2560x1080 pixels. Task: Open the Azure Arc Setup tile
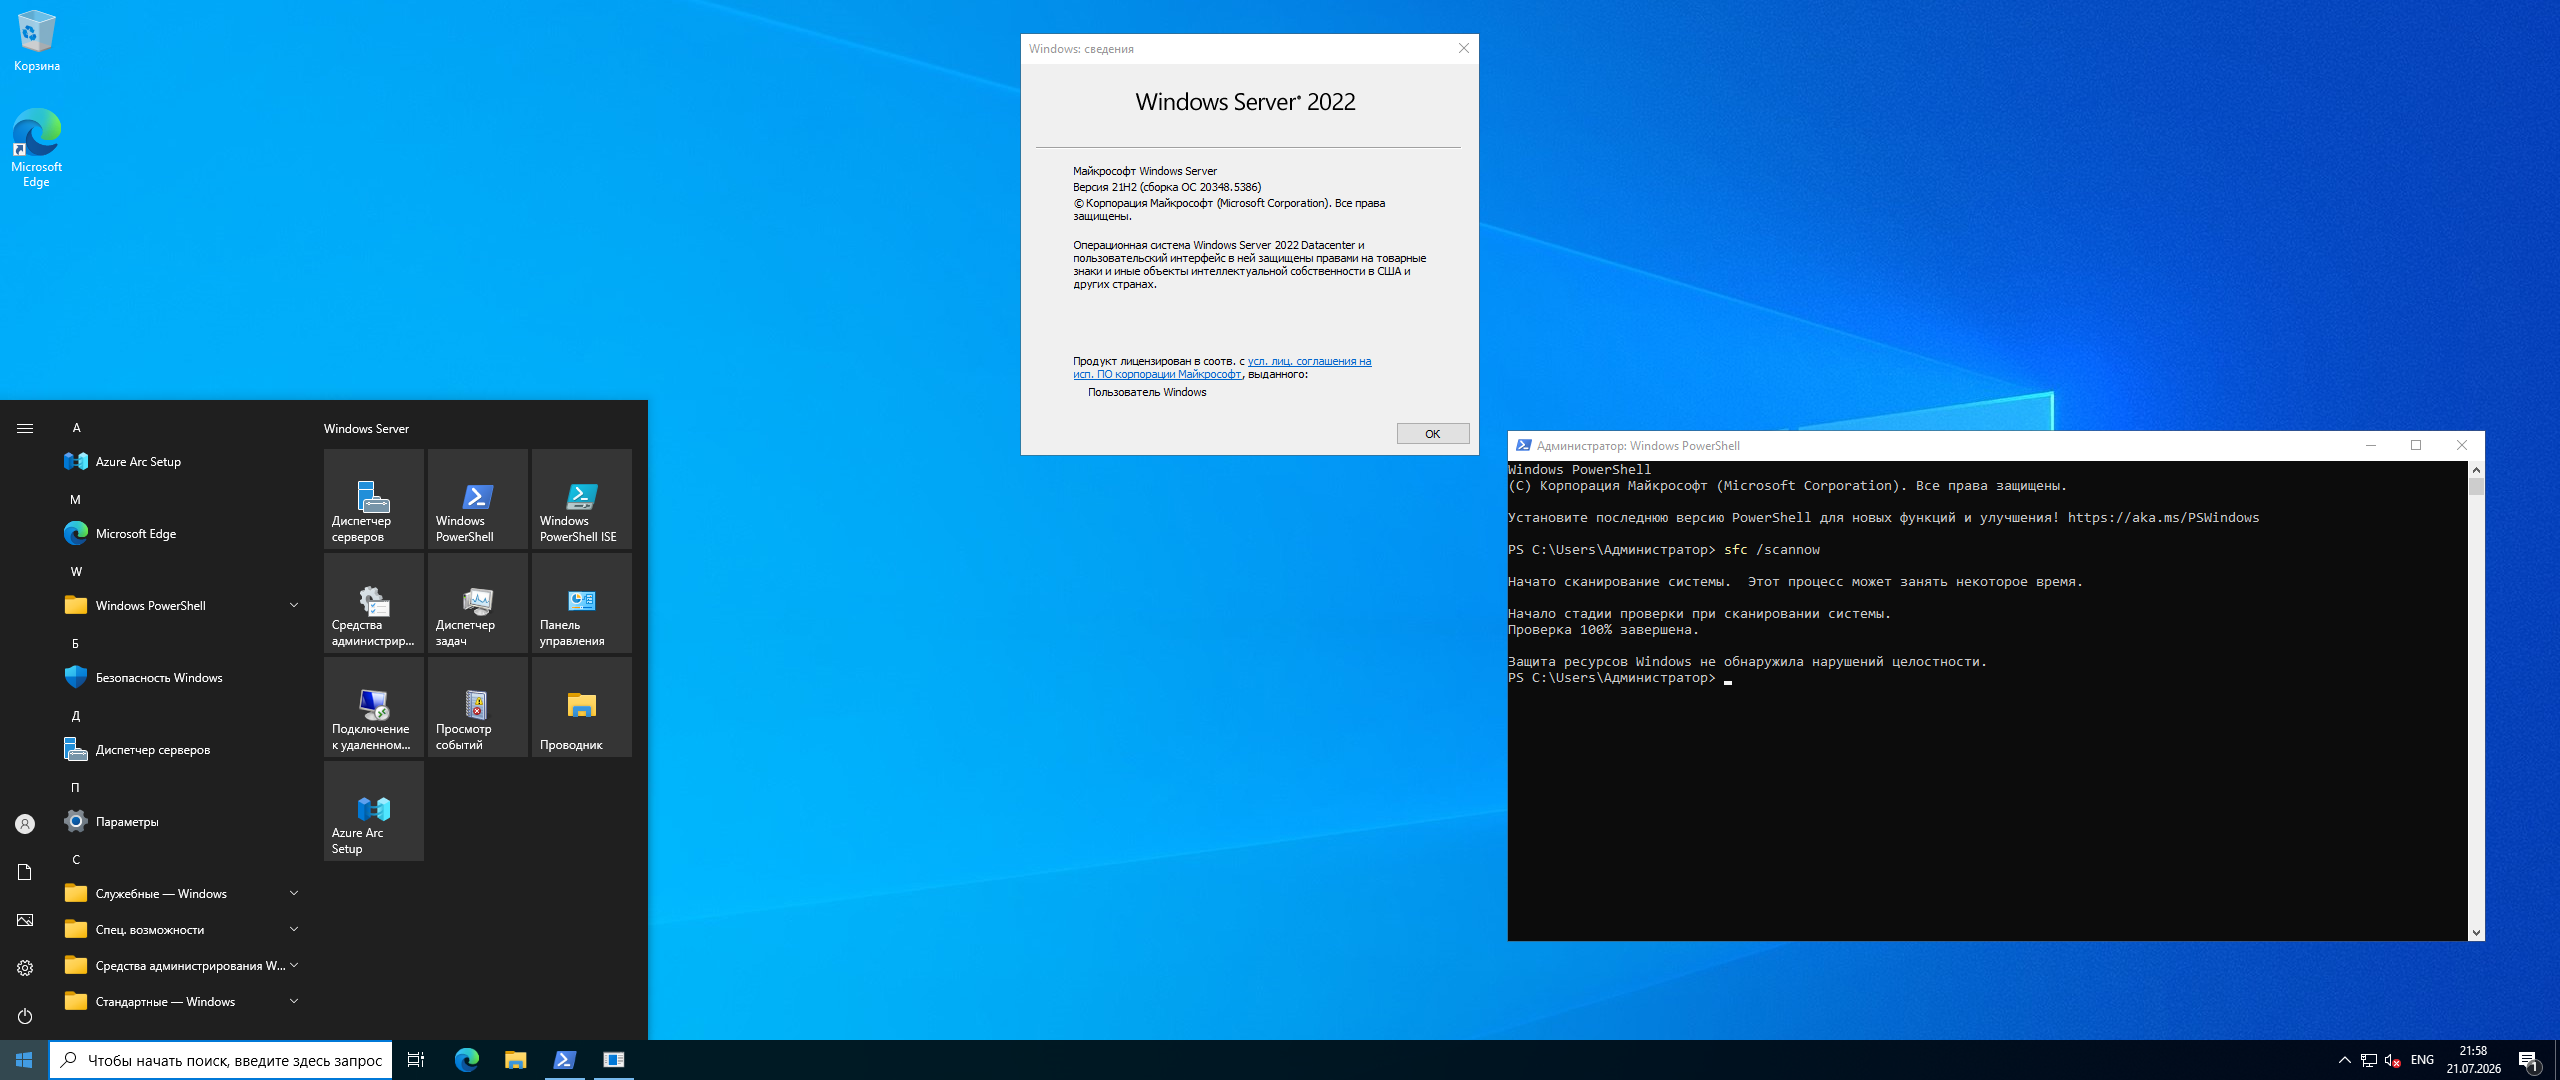[374, 811]
